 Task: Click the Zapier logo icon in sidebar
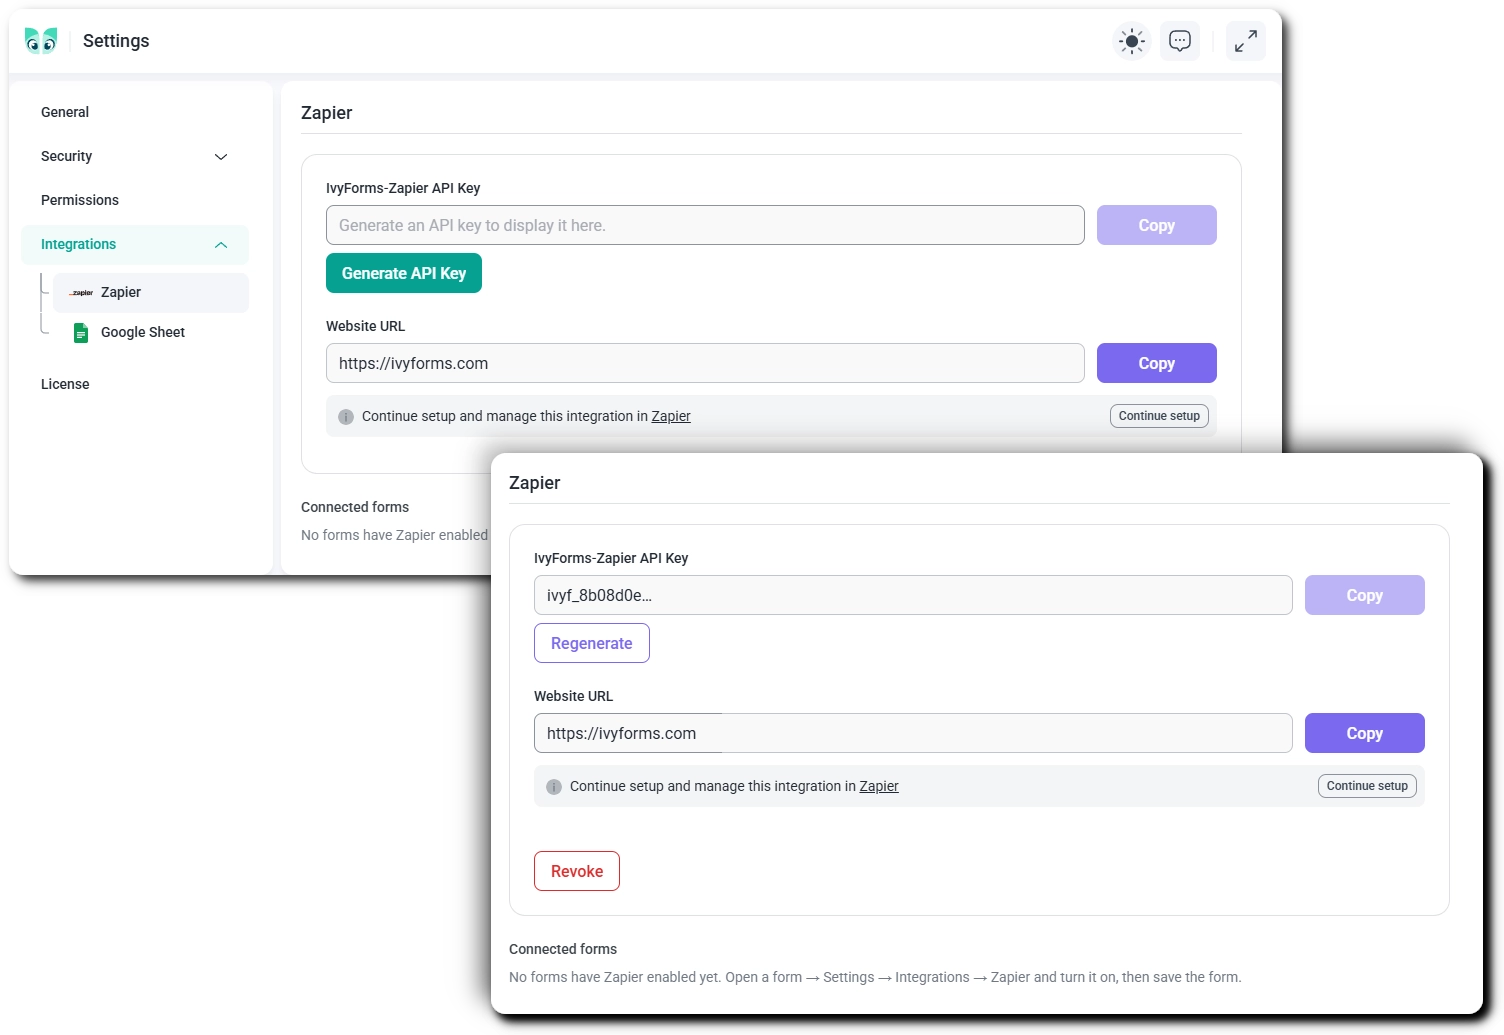[x=82, y=293]
